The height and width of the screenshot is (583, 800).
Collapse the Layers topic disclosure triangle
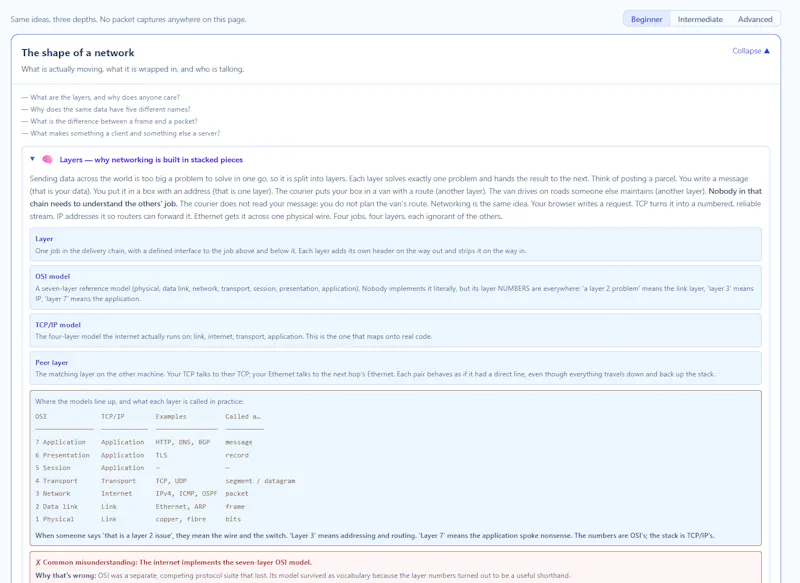pos(32,159)
